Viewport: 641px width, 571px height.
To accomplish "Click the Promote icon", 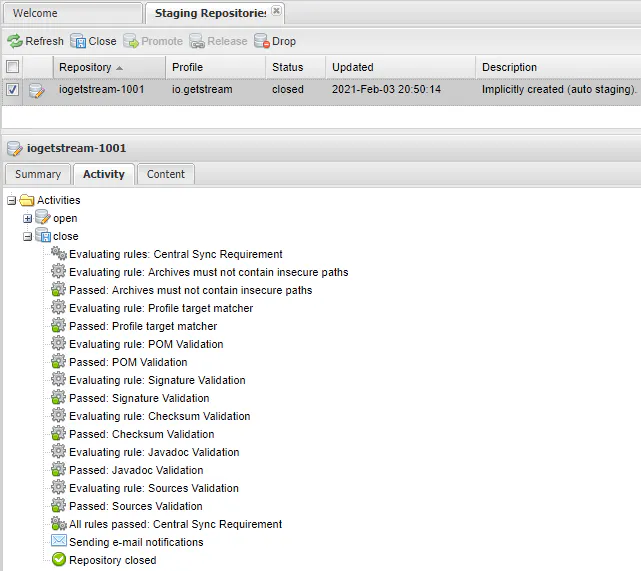I will click(131, 41).
